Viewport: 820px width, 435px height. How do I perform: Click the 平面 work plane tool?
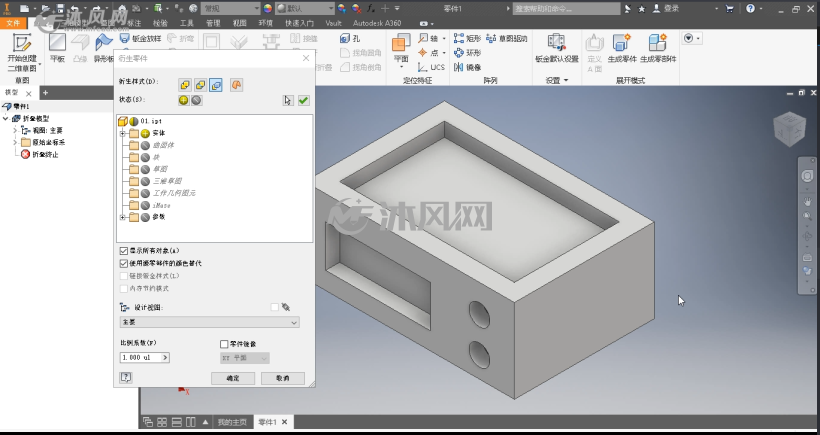(401, 48)
